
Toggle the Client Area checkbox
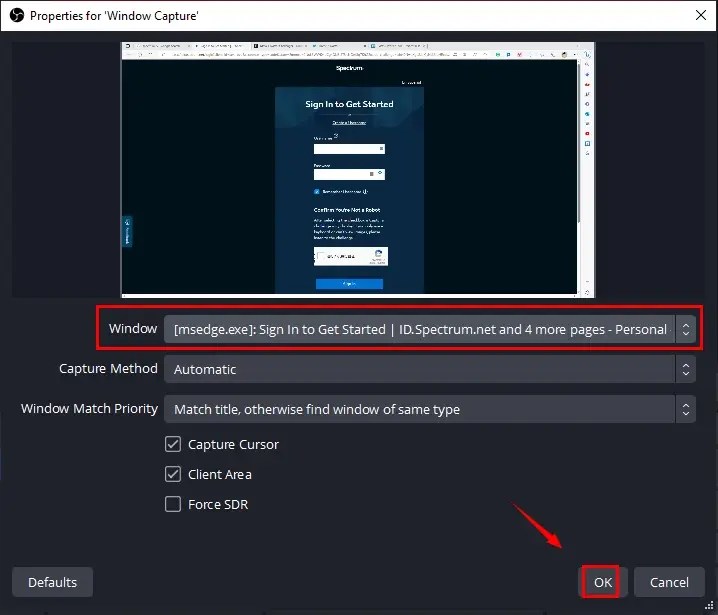pos(173,474)
